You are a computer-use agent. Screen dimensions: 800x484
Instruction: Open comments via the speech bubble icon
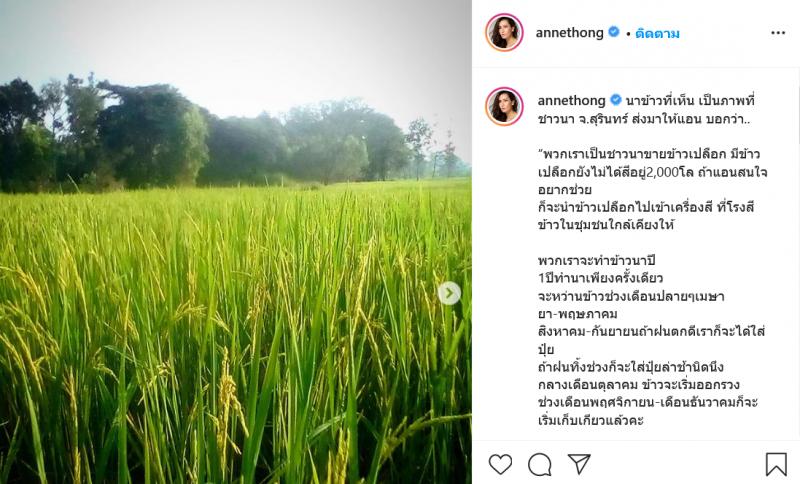click(x=539, y=464)
